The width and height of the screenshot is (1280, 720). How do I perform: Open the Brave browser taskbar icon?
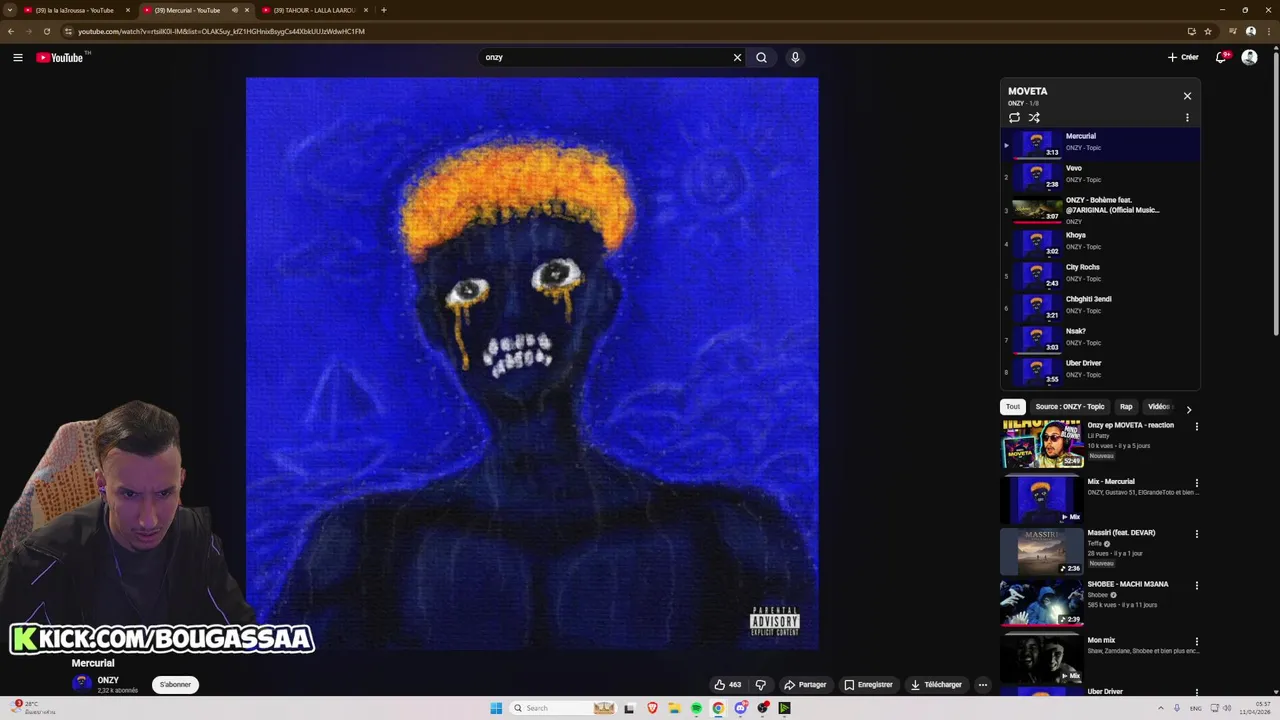click(652, 708)
